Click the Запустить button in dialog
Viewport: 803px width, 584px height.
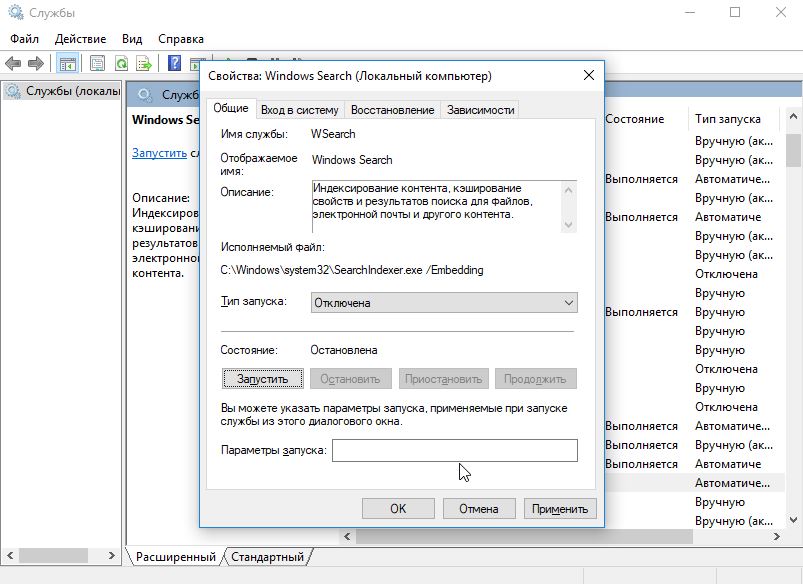pos(263,379)
